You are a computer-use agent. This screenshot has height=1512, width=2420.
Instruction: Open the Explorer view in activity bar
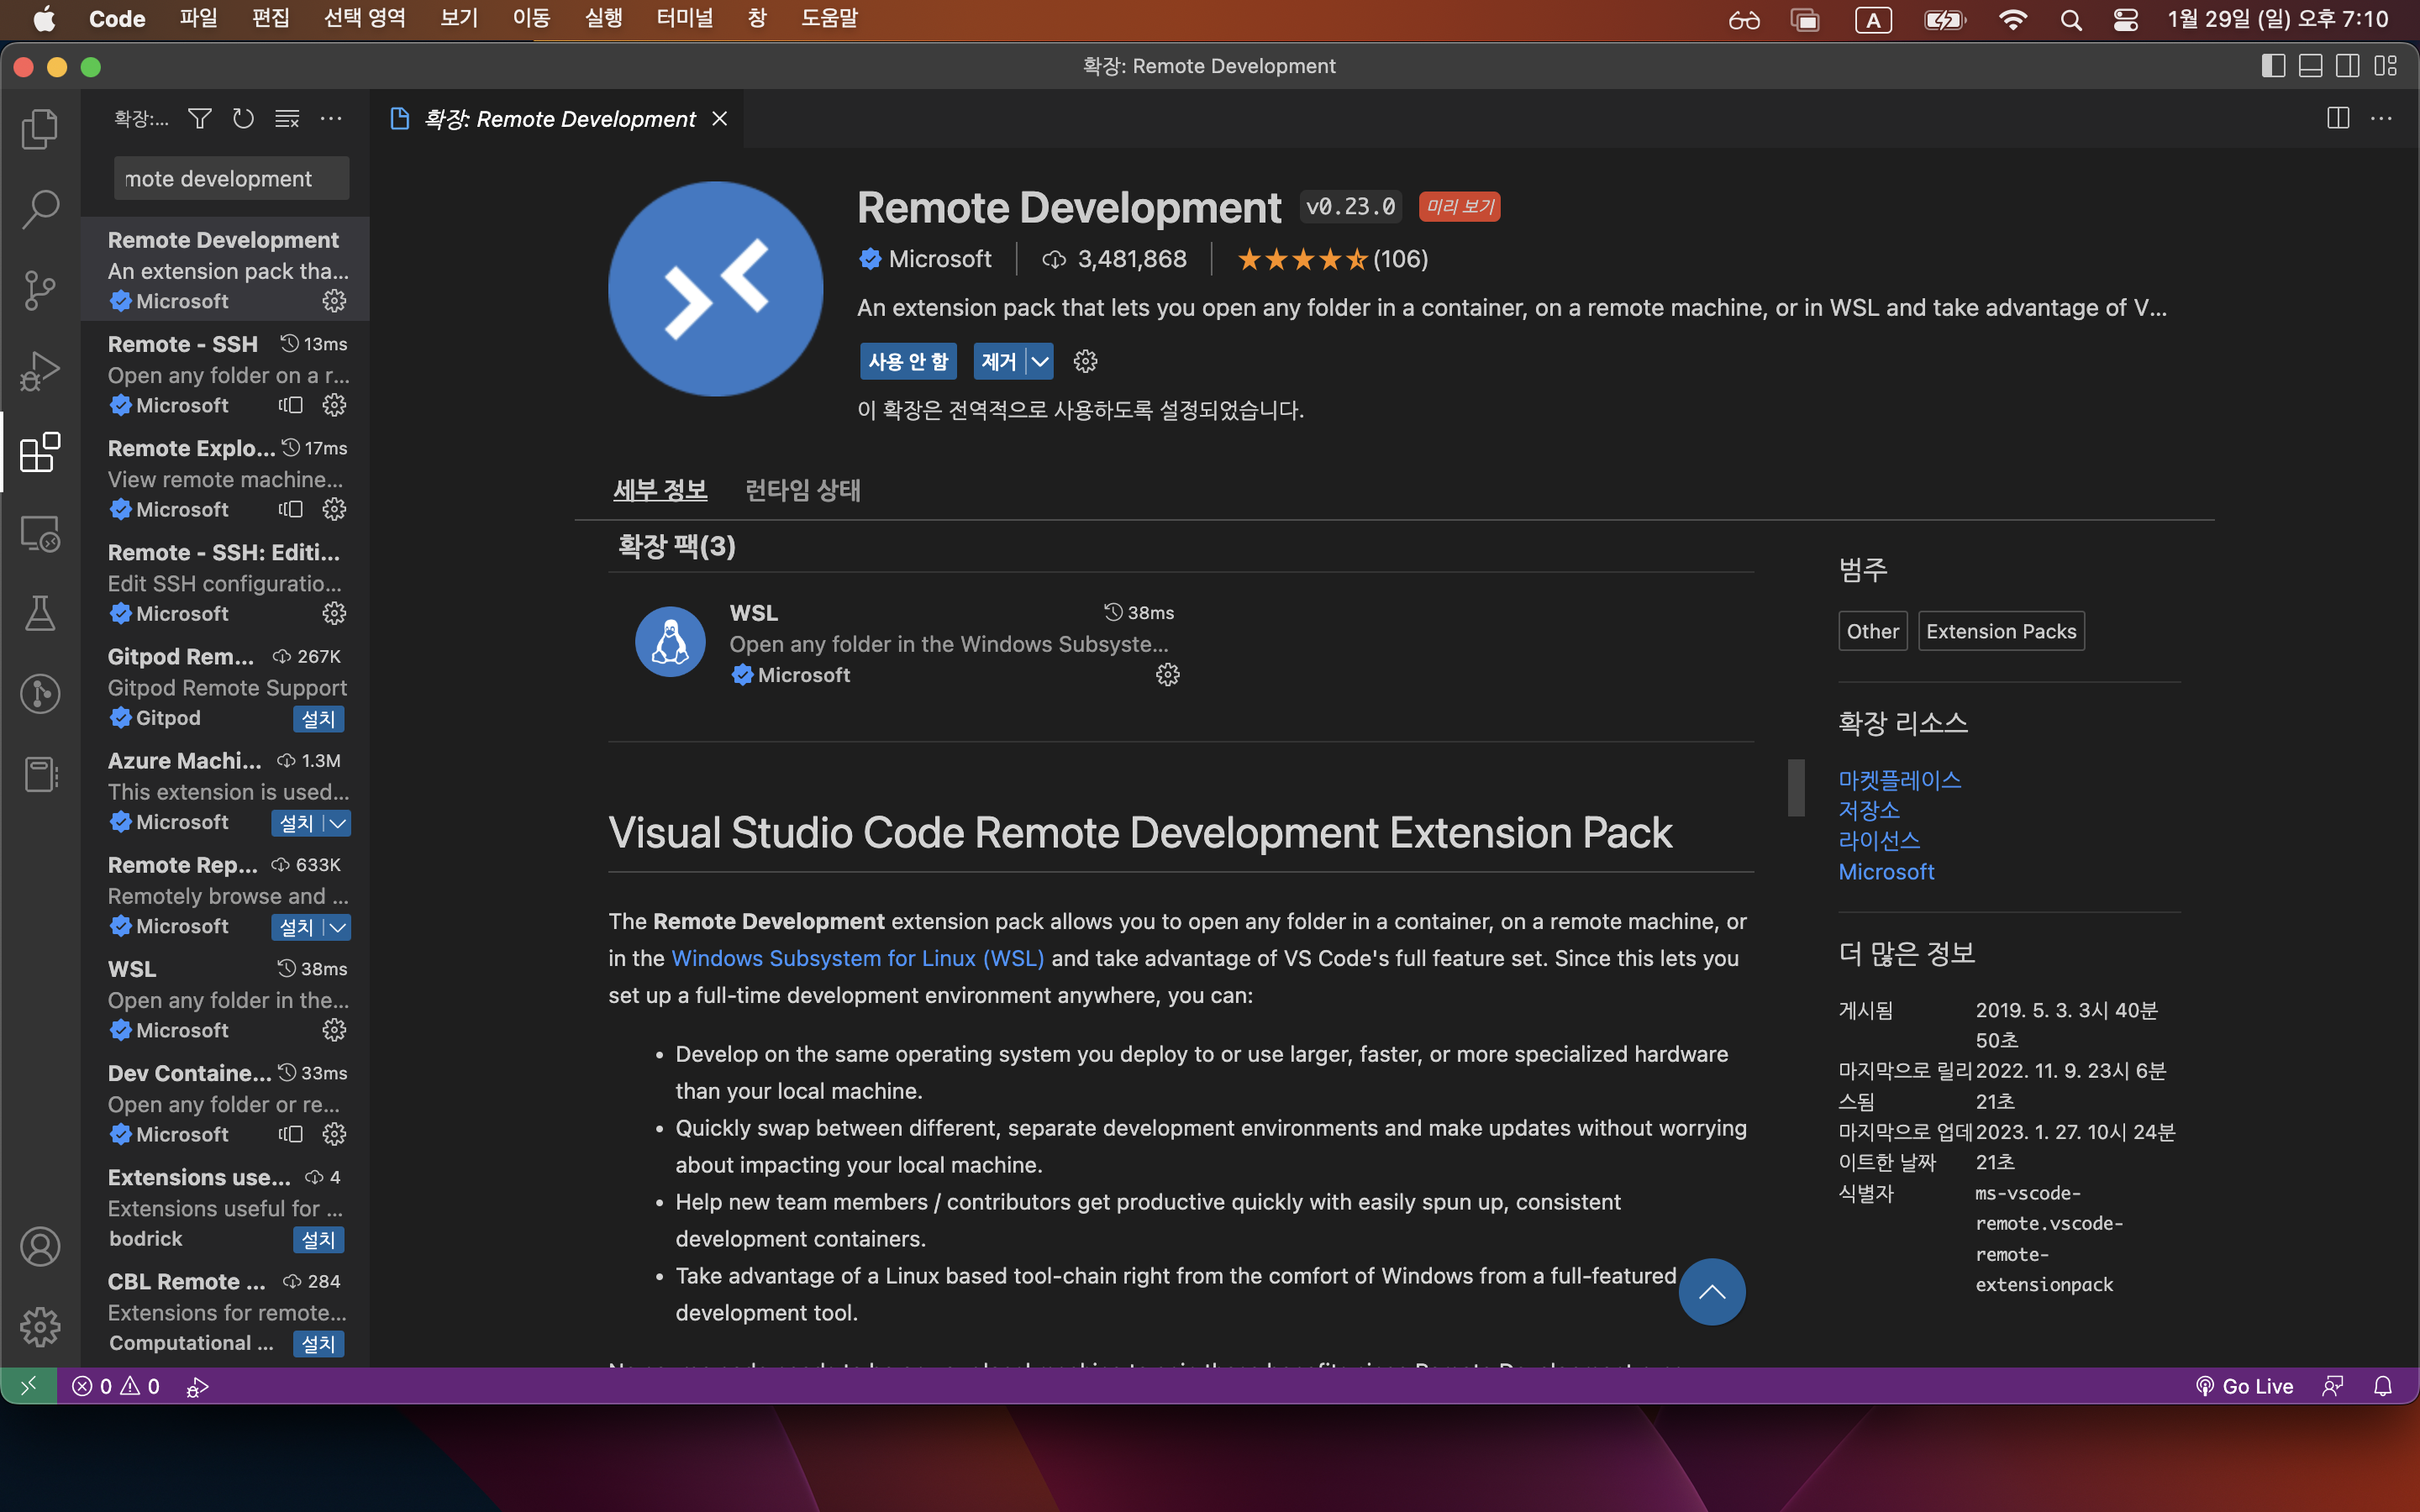(40, 128)
